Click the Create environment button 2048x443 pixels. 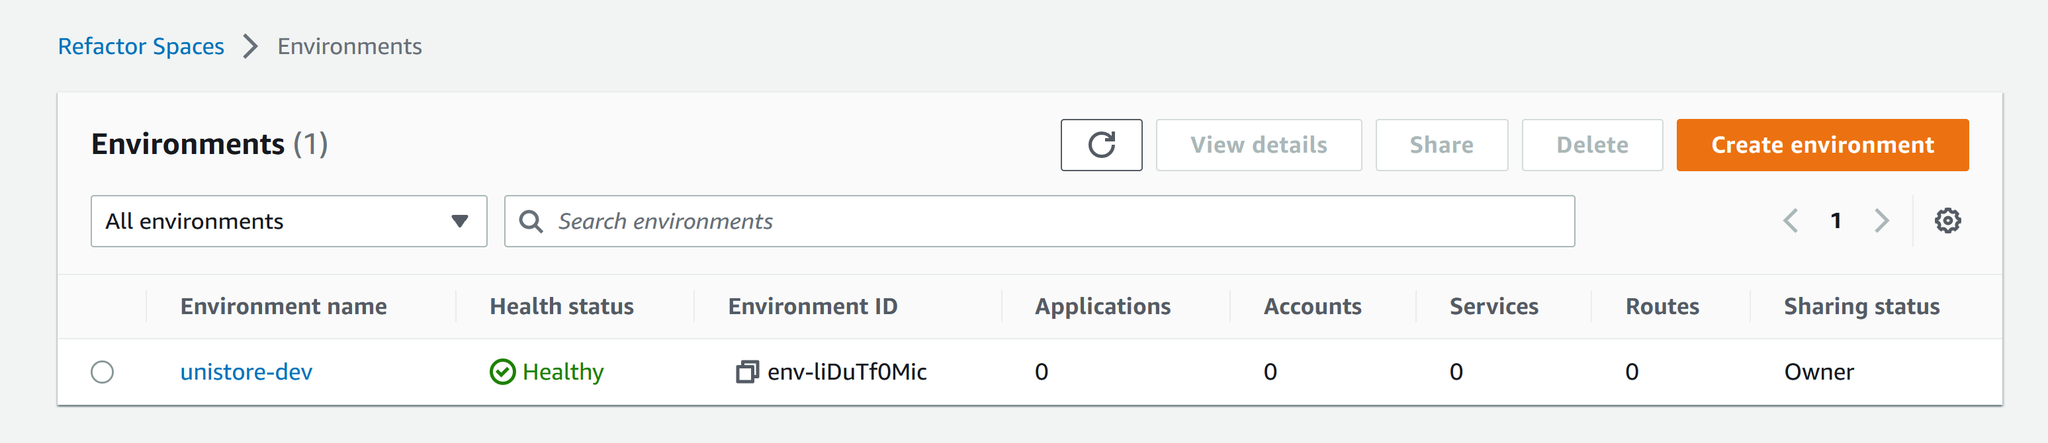tap(1822, 145)
